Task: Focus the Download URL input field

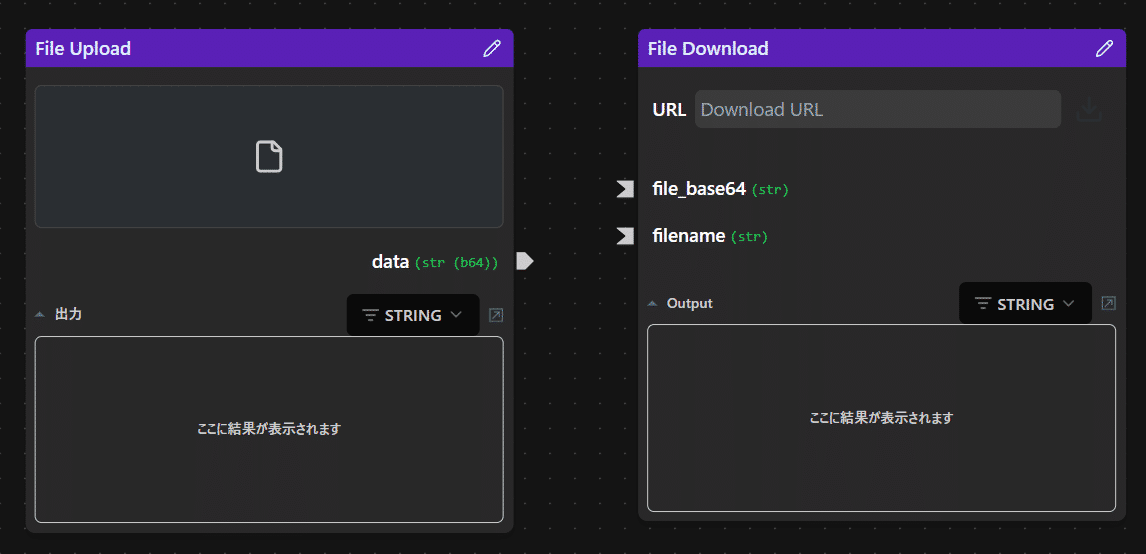Action: pos(877,109)
